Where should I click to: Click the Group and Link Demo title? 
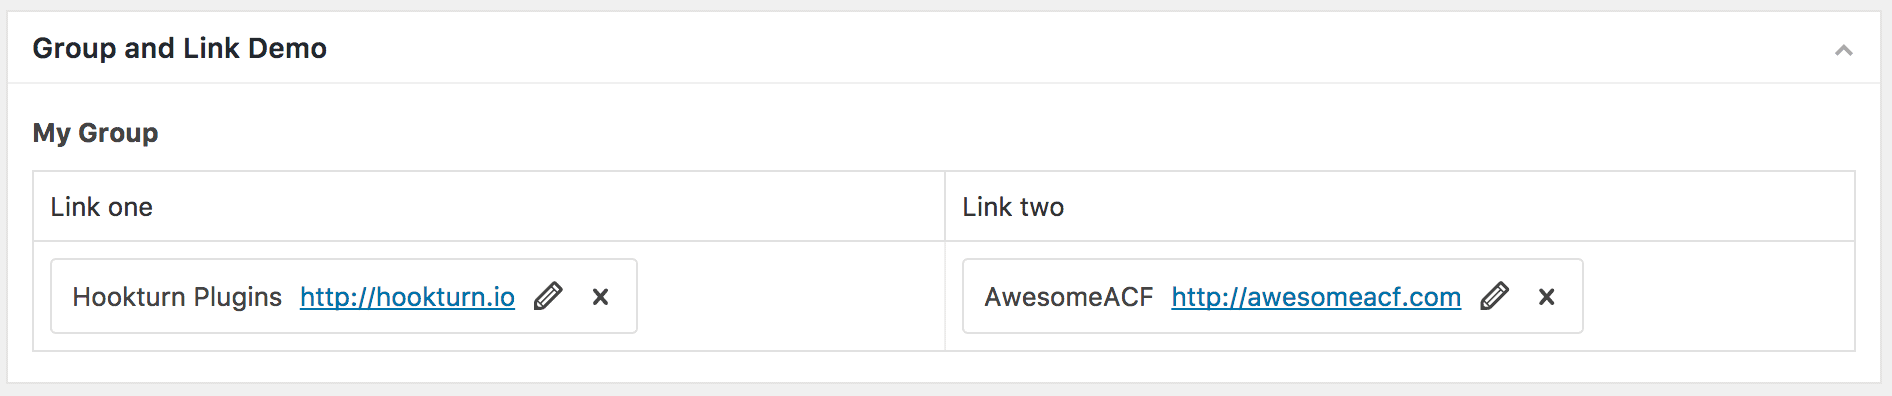point(180,48)
